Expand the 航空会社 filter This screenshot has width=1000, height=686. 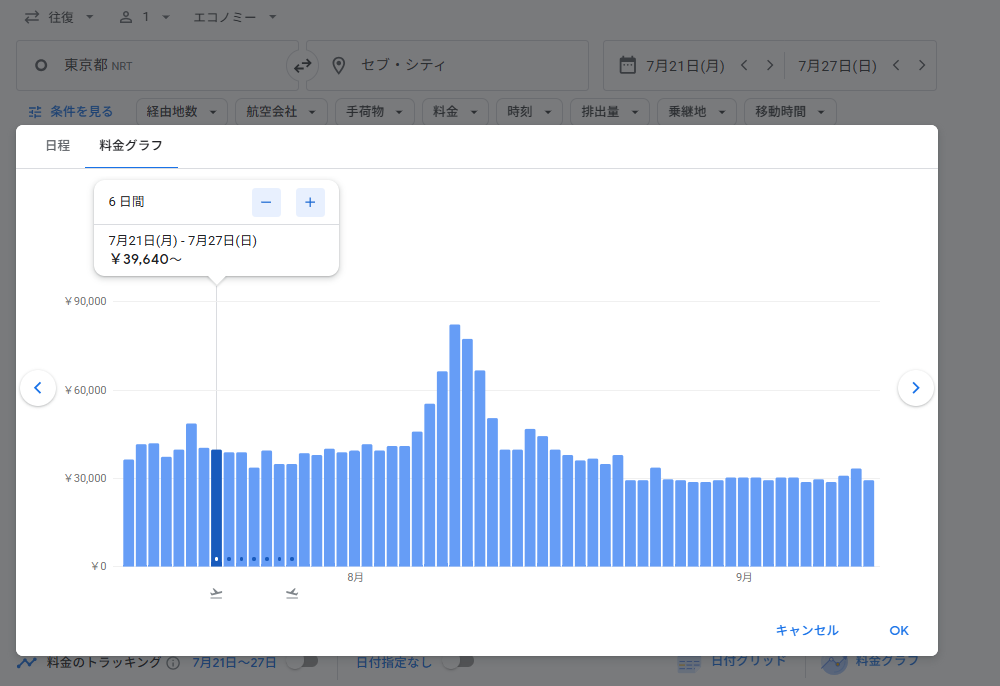281,112
